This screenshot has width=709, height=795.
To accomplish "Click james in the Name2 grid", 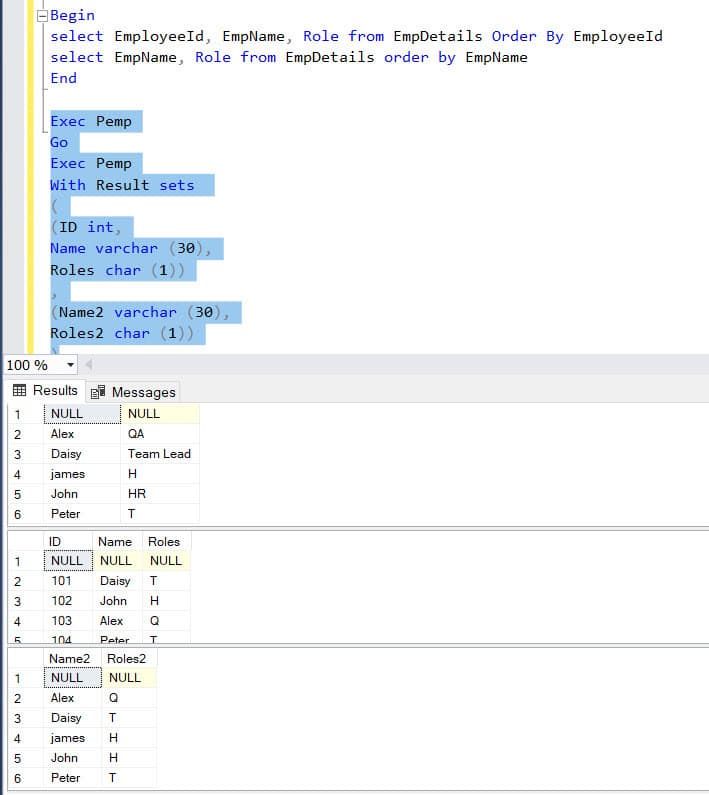I will 73,738.
